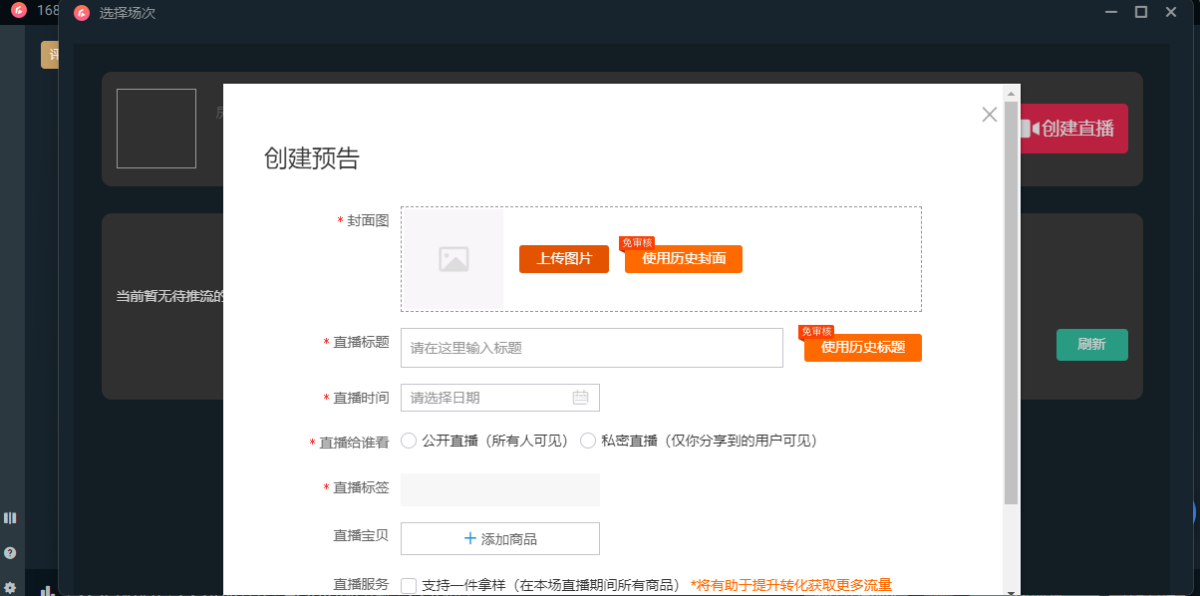The image size is (1200, 596).
Task: Click 上传图片 button
Action: point(564,259)
